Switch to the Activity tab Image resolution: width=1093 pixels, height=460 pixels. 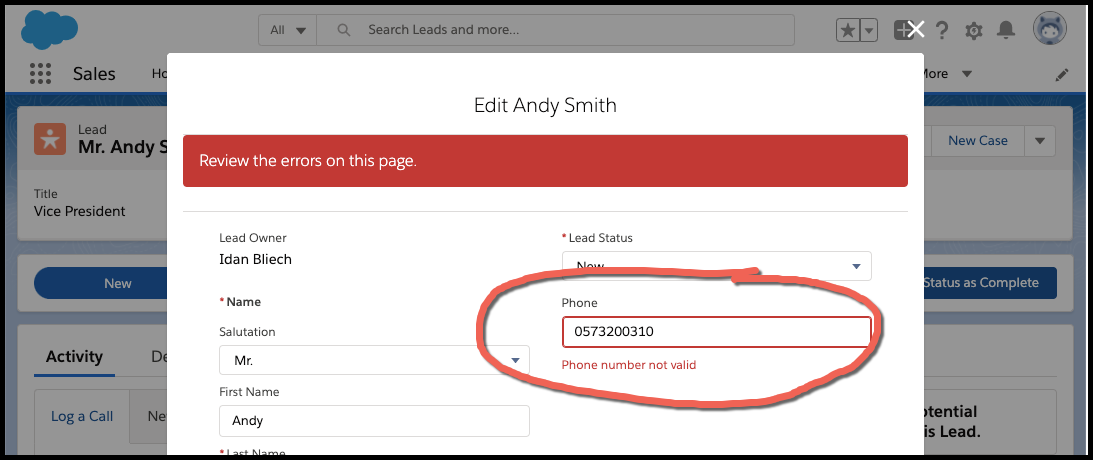click(x=74, y=357)
